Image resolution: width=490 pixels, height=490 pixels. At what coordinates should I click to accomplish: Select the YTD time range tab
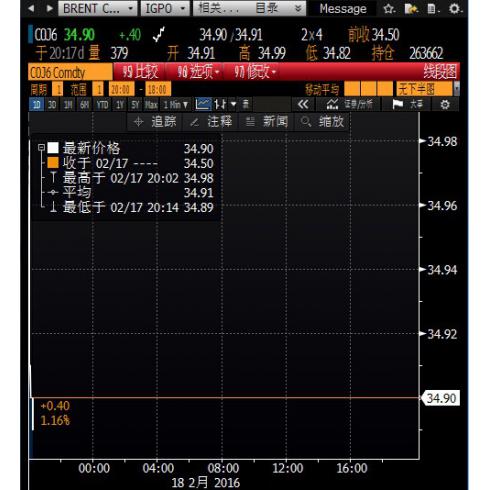pyautogui.click(x=102, y=105)
